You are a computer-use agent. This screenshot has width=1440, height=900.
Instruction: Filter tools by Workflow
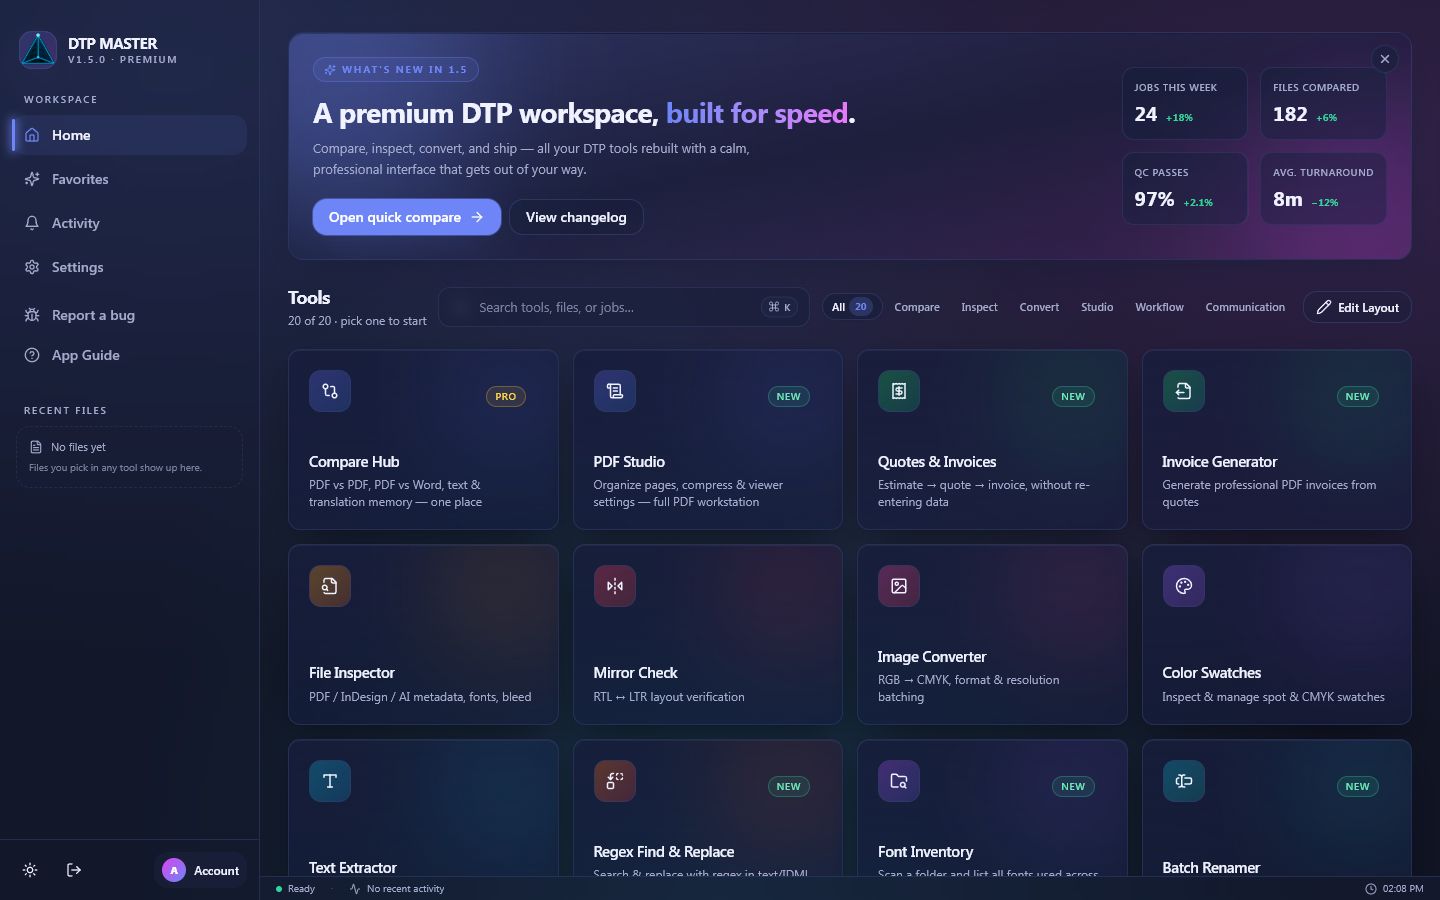click(x=1159, y=307)
